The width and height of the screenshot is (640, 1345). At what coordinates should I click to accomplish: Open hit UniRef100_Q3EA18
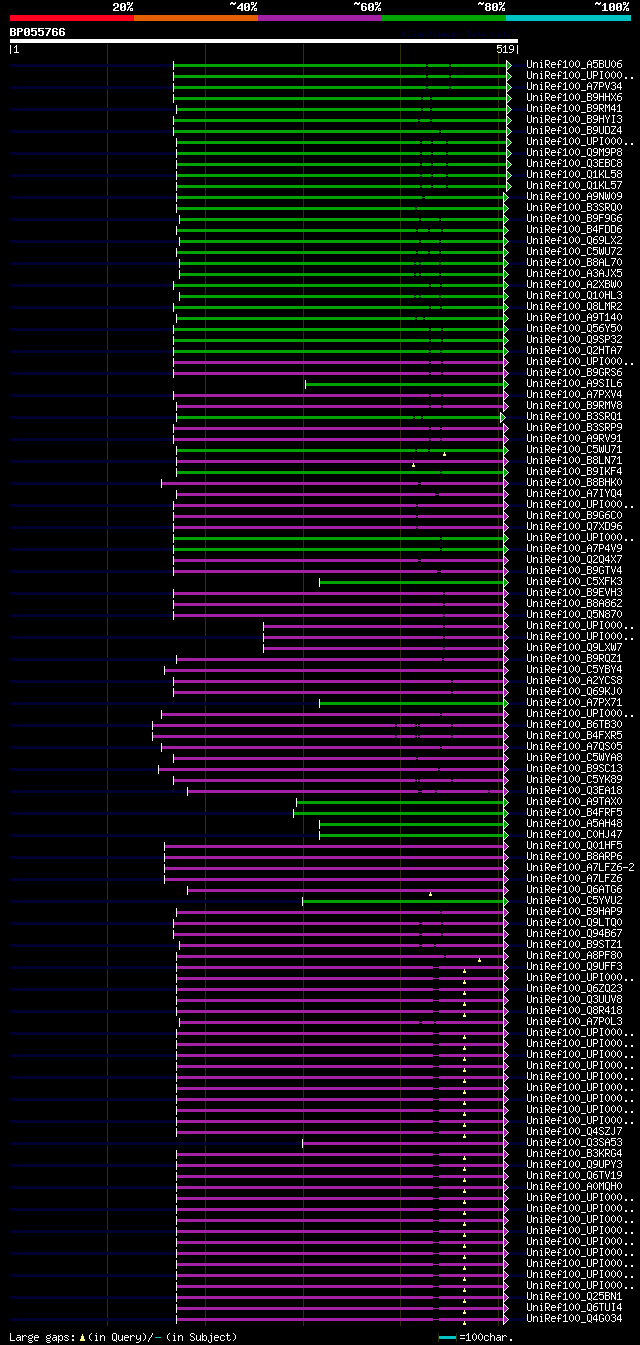click(x=574, y=790)
